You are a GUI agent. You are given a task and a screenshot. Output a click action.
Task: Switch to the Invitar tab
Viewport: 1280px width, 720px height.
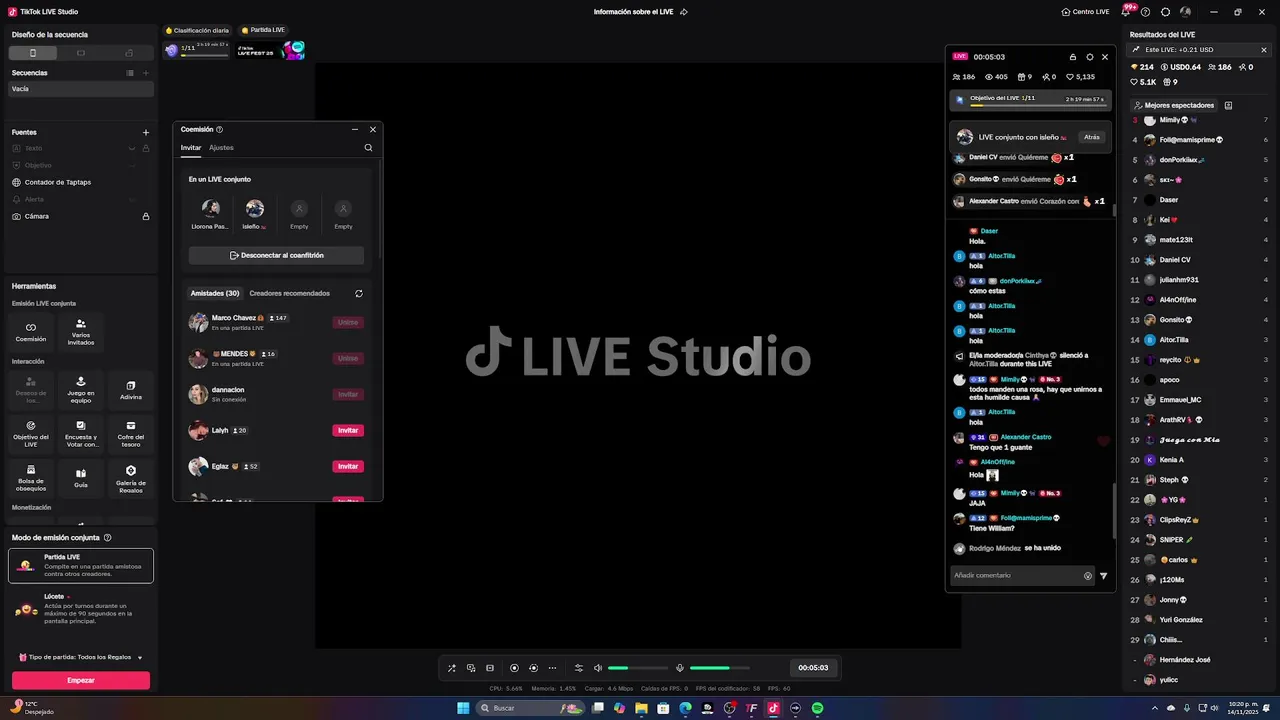pos(191,148)
